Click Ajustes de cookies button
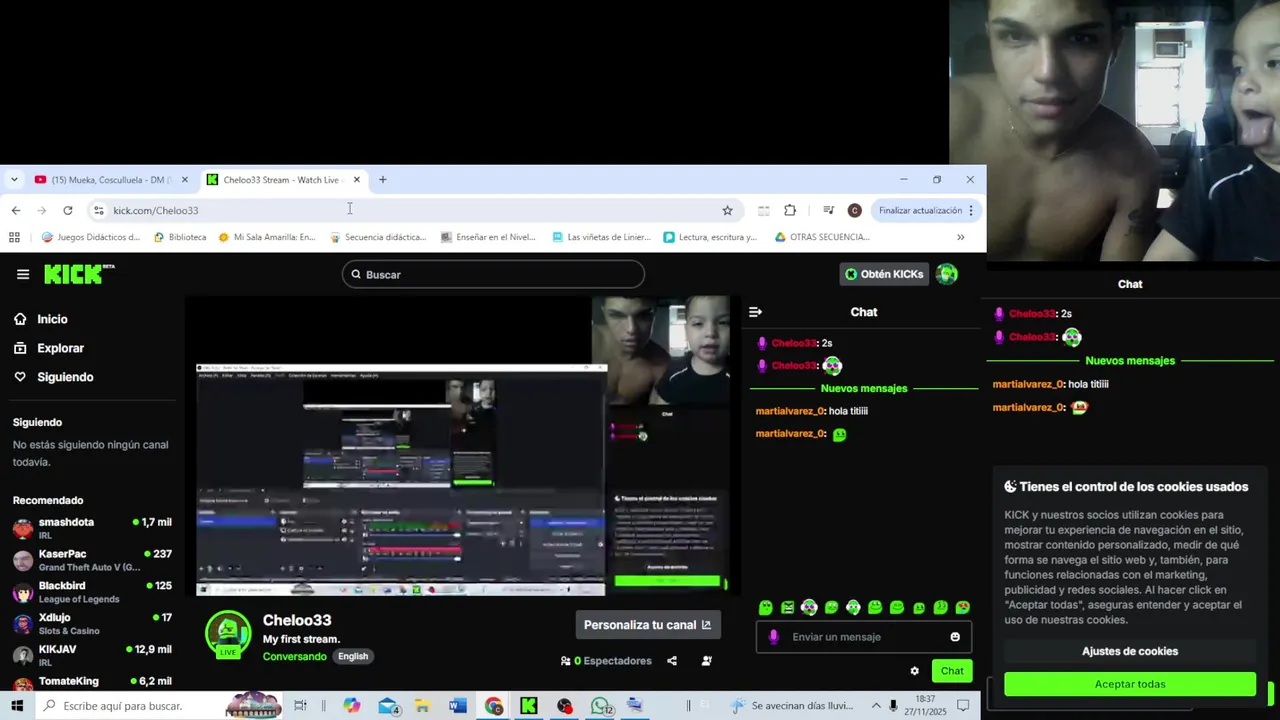 1130,651
